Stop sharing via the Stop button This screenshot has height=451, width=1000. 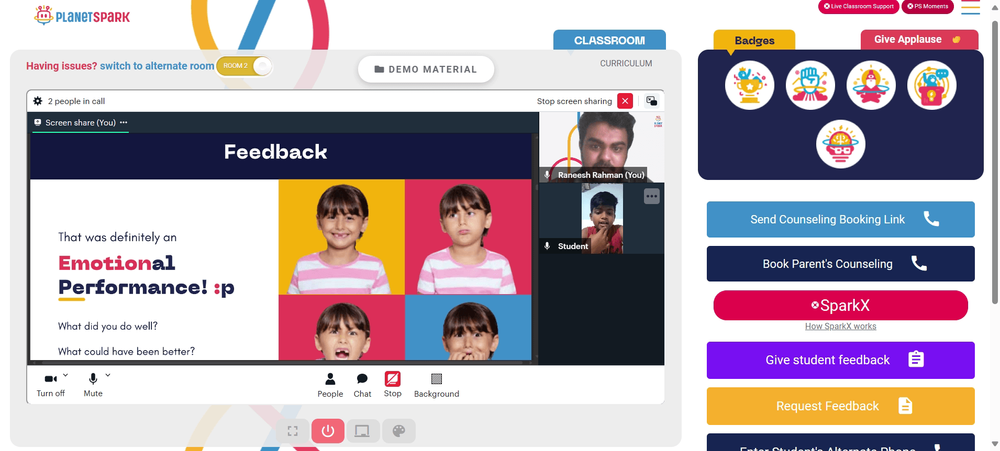coord(392,385)
